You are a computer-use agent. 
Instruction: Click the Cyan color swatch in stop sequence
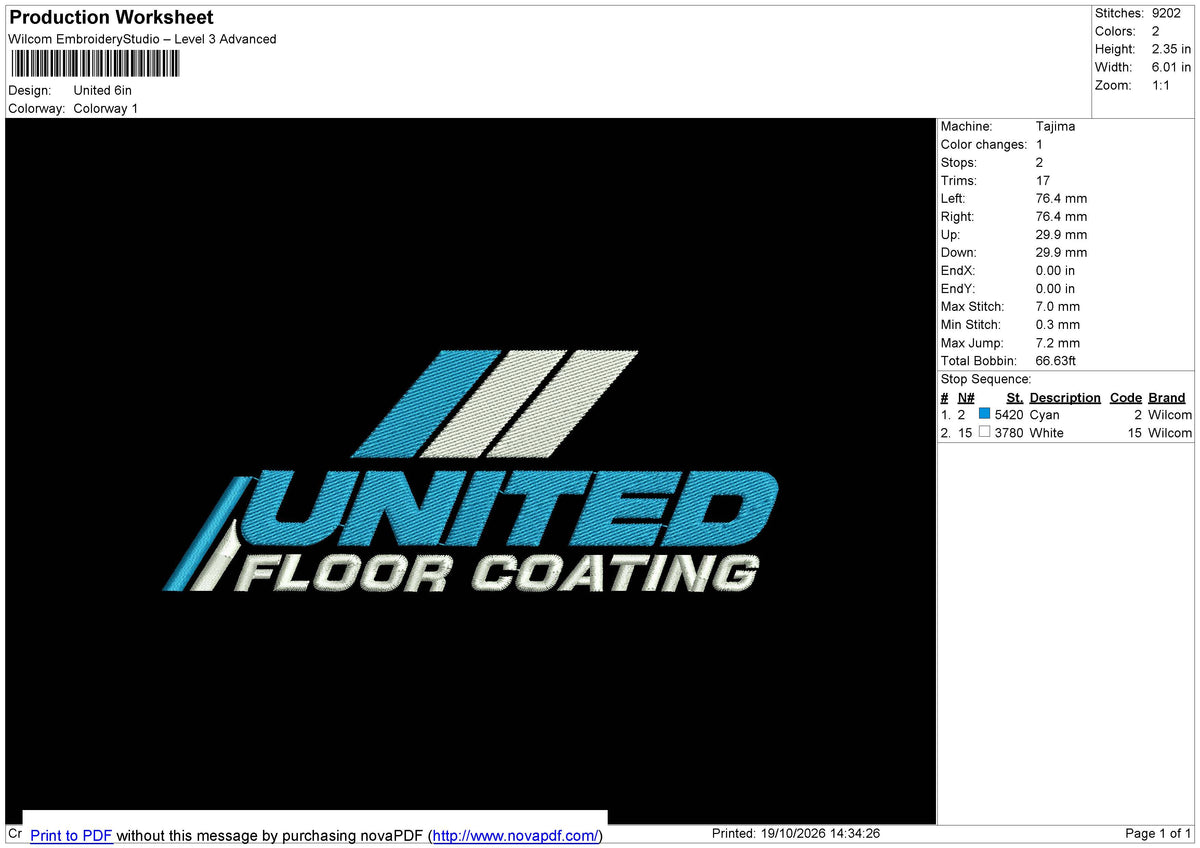pos(984,414)
